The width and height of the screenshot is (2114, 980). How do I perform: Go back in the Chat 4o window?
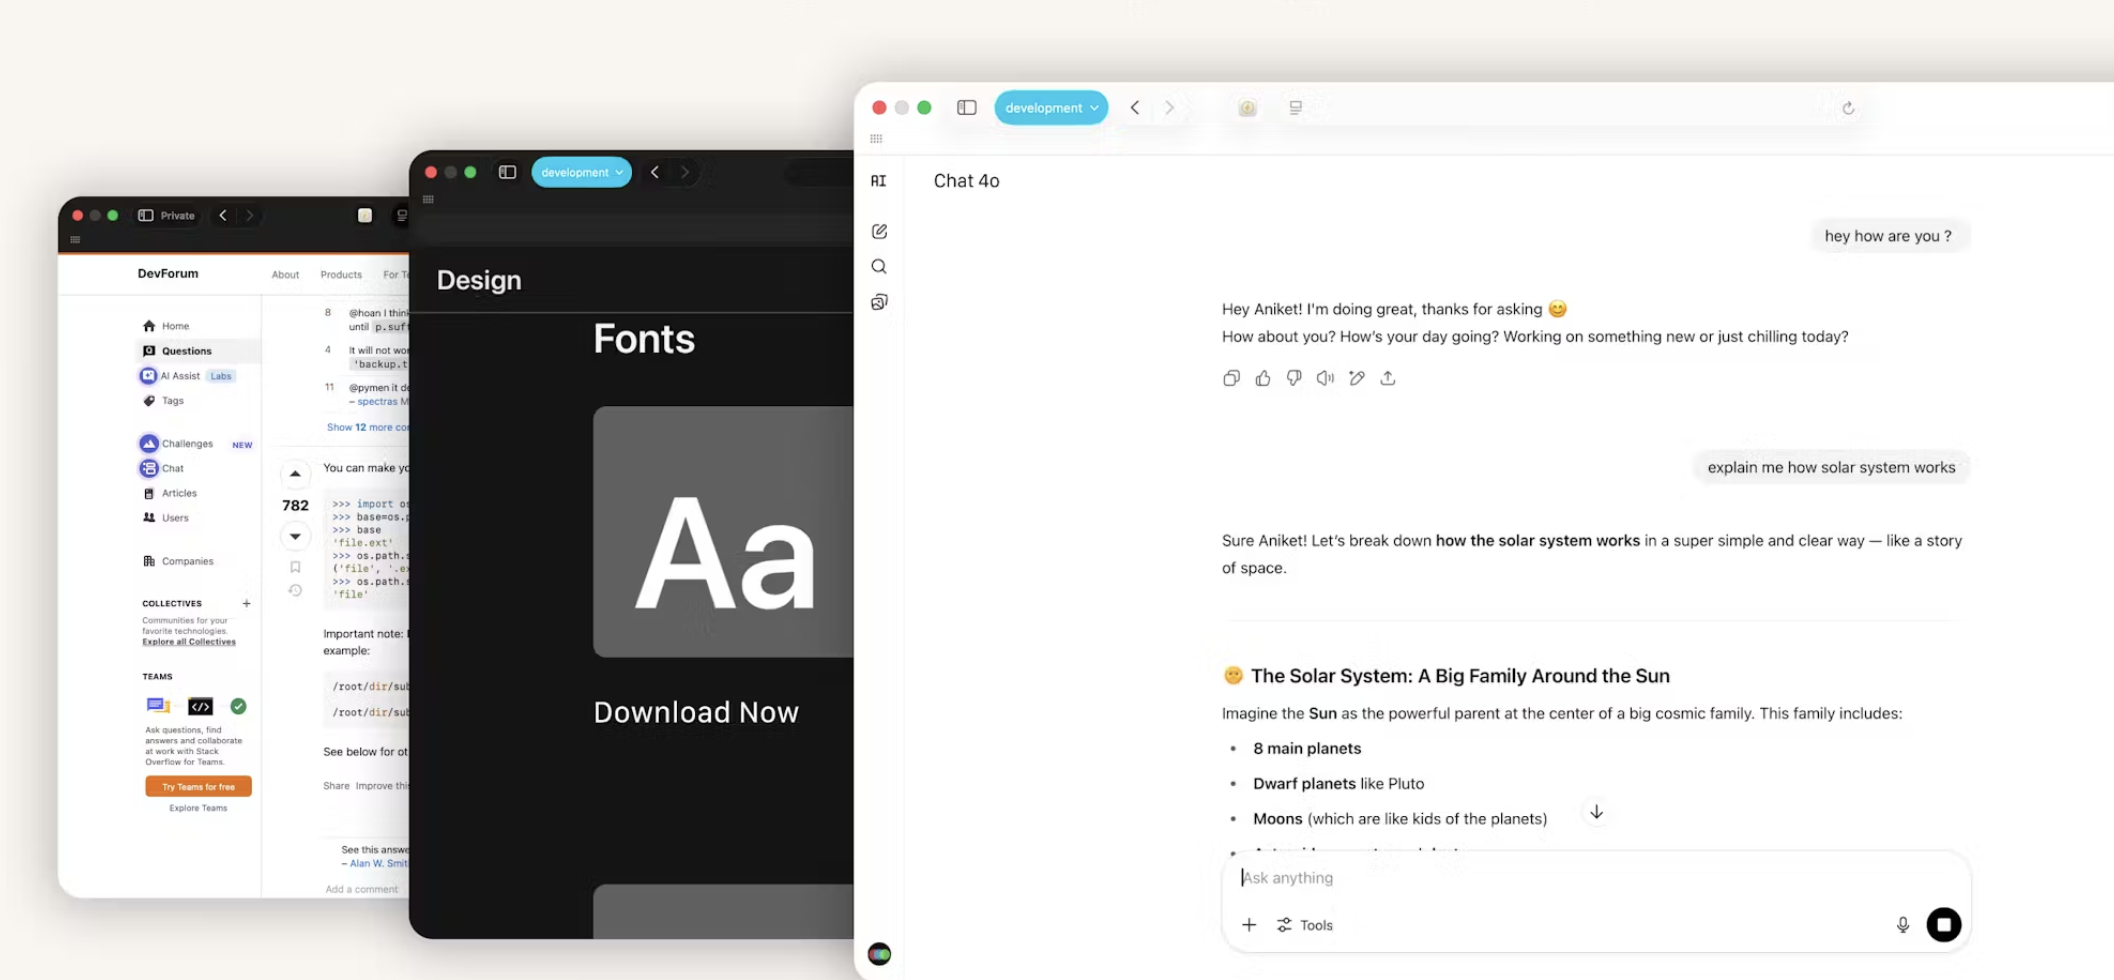click(1135, 107)
